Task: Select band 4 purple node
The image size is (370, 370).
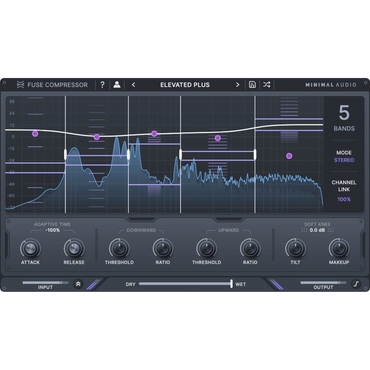Action: click(x=218, y=138)
